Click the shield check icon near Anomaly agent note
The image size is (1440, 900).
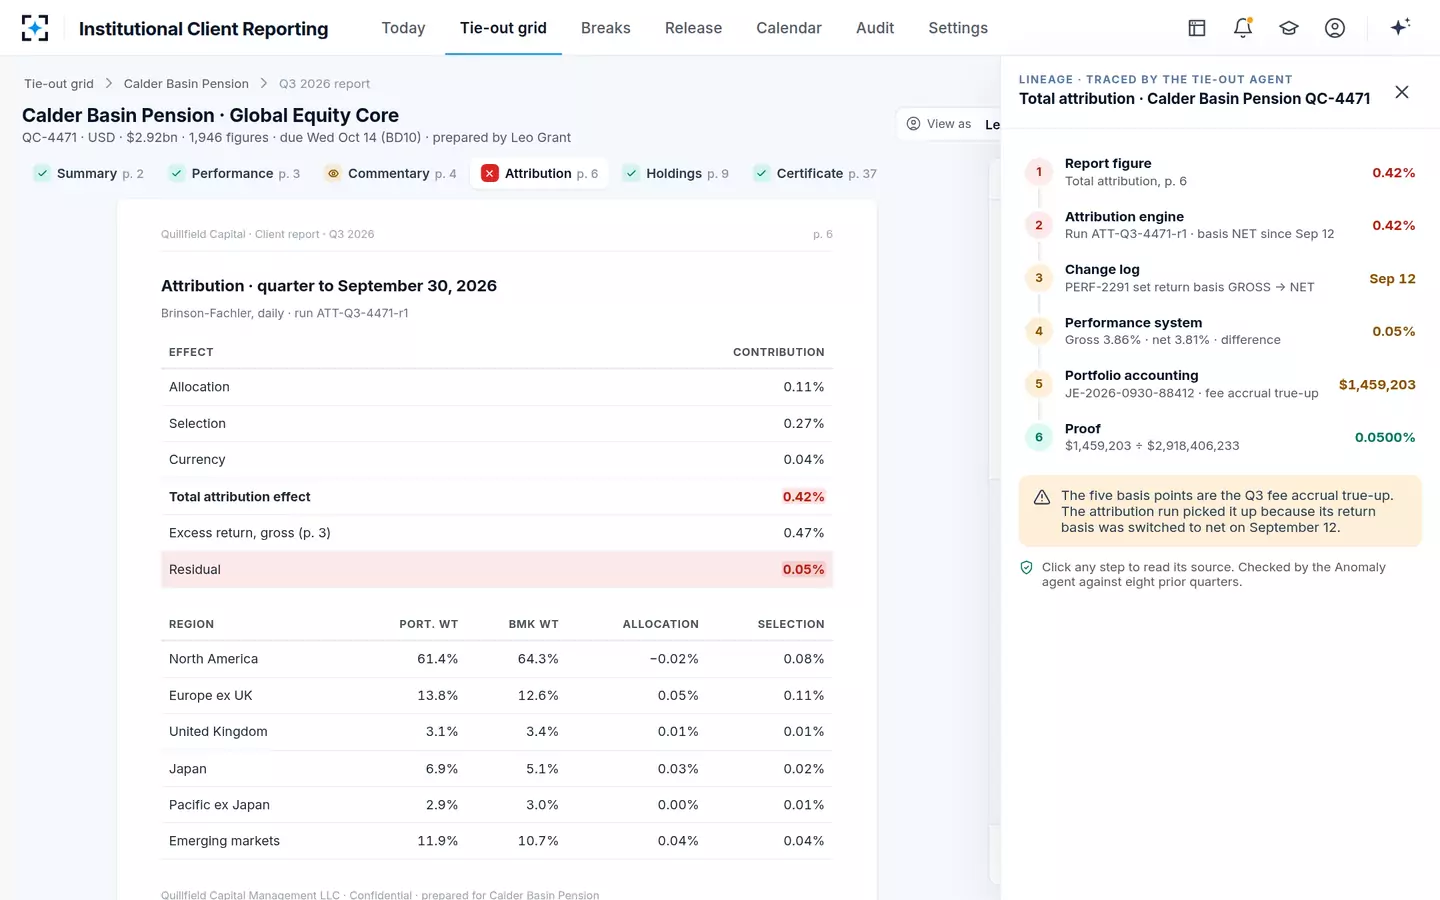[1026, 567]
